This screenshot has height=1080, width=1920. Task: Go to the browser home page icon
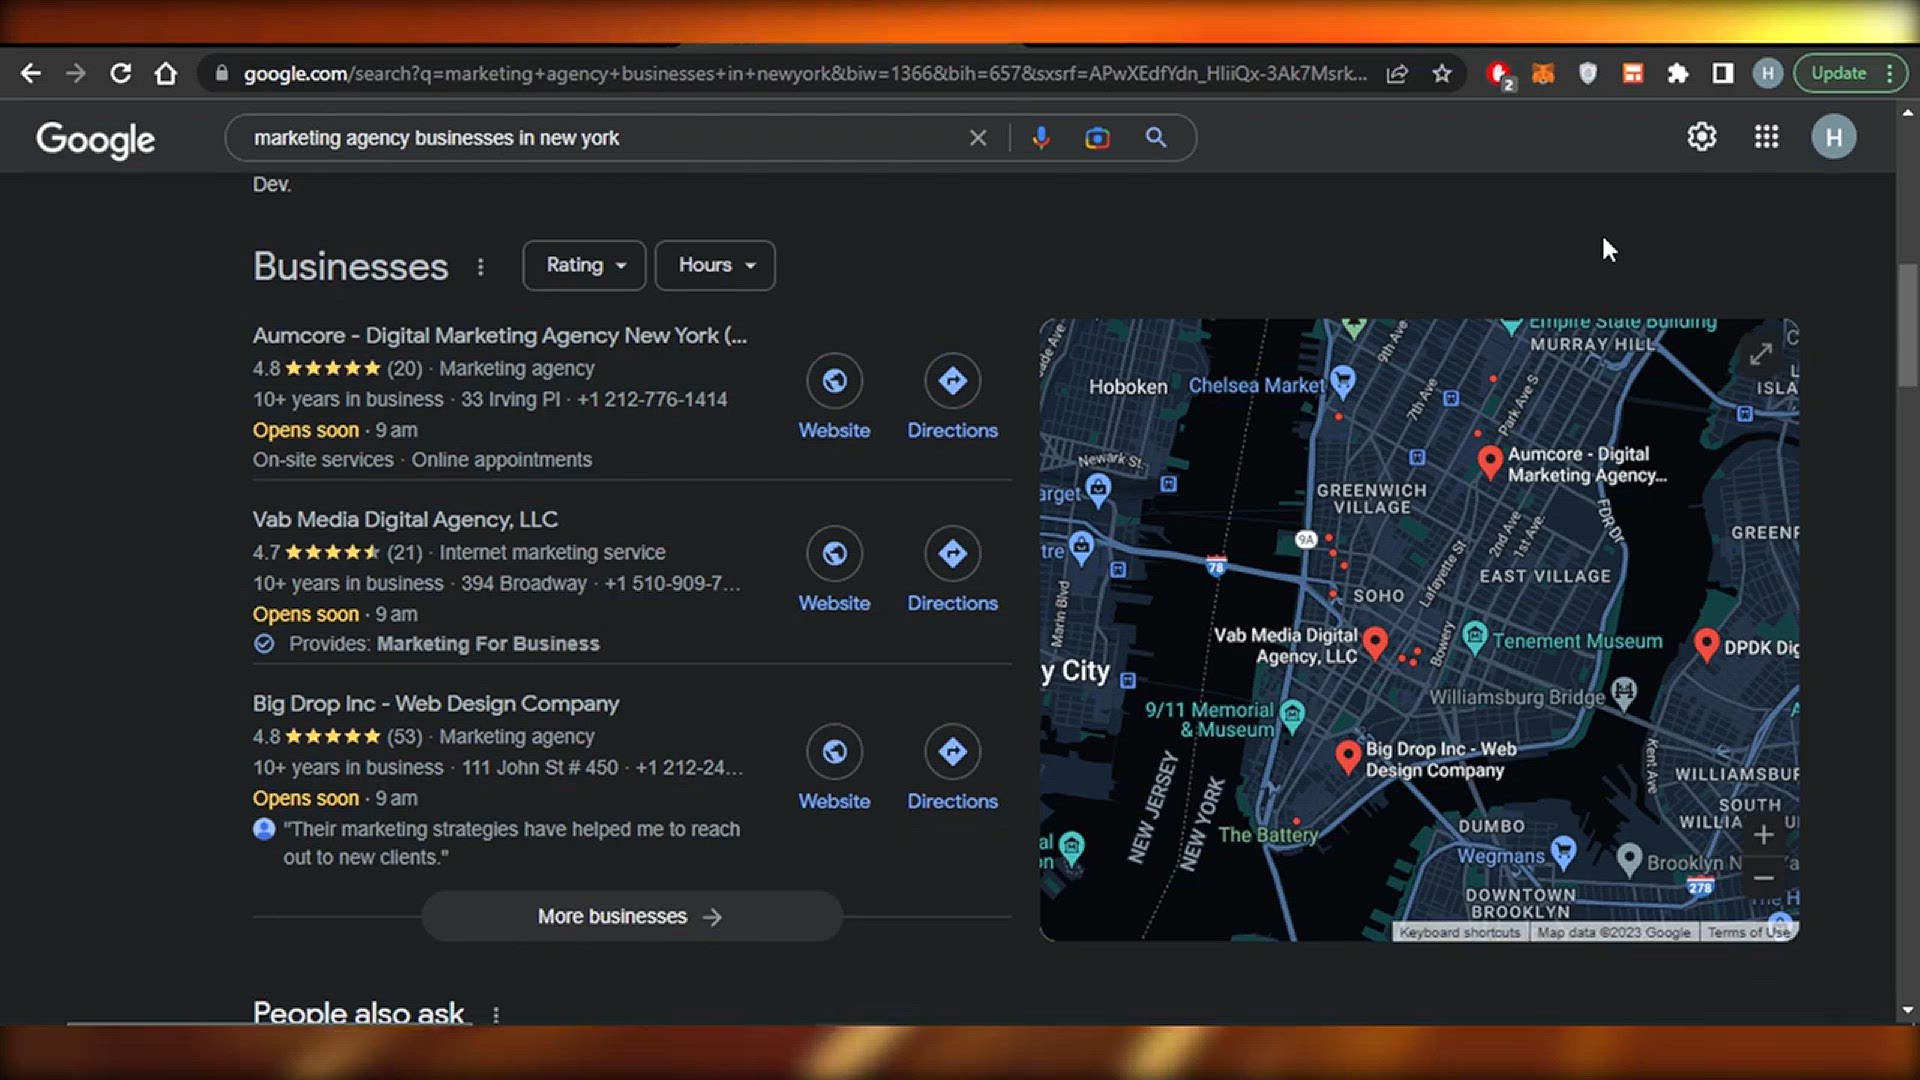click(x=166, y=73)
